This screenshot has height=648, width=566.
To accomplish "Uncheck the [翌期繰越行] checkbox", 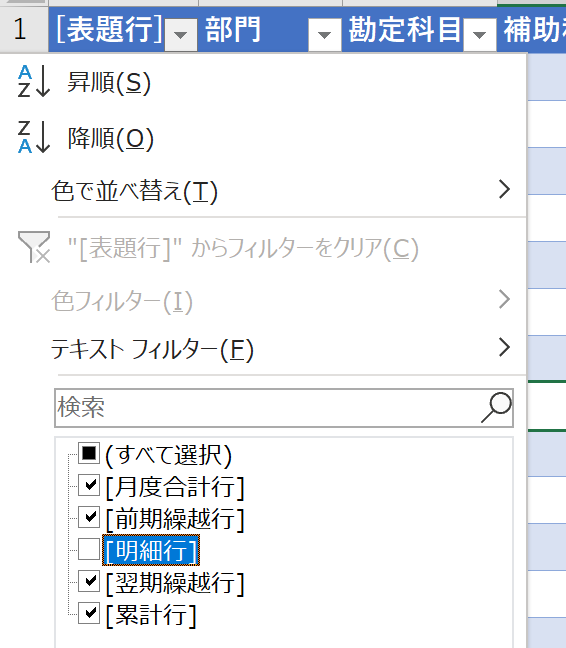I will (89, 581).
